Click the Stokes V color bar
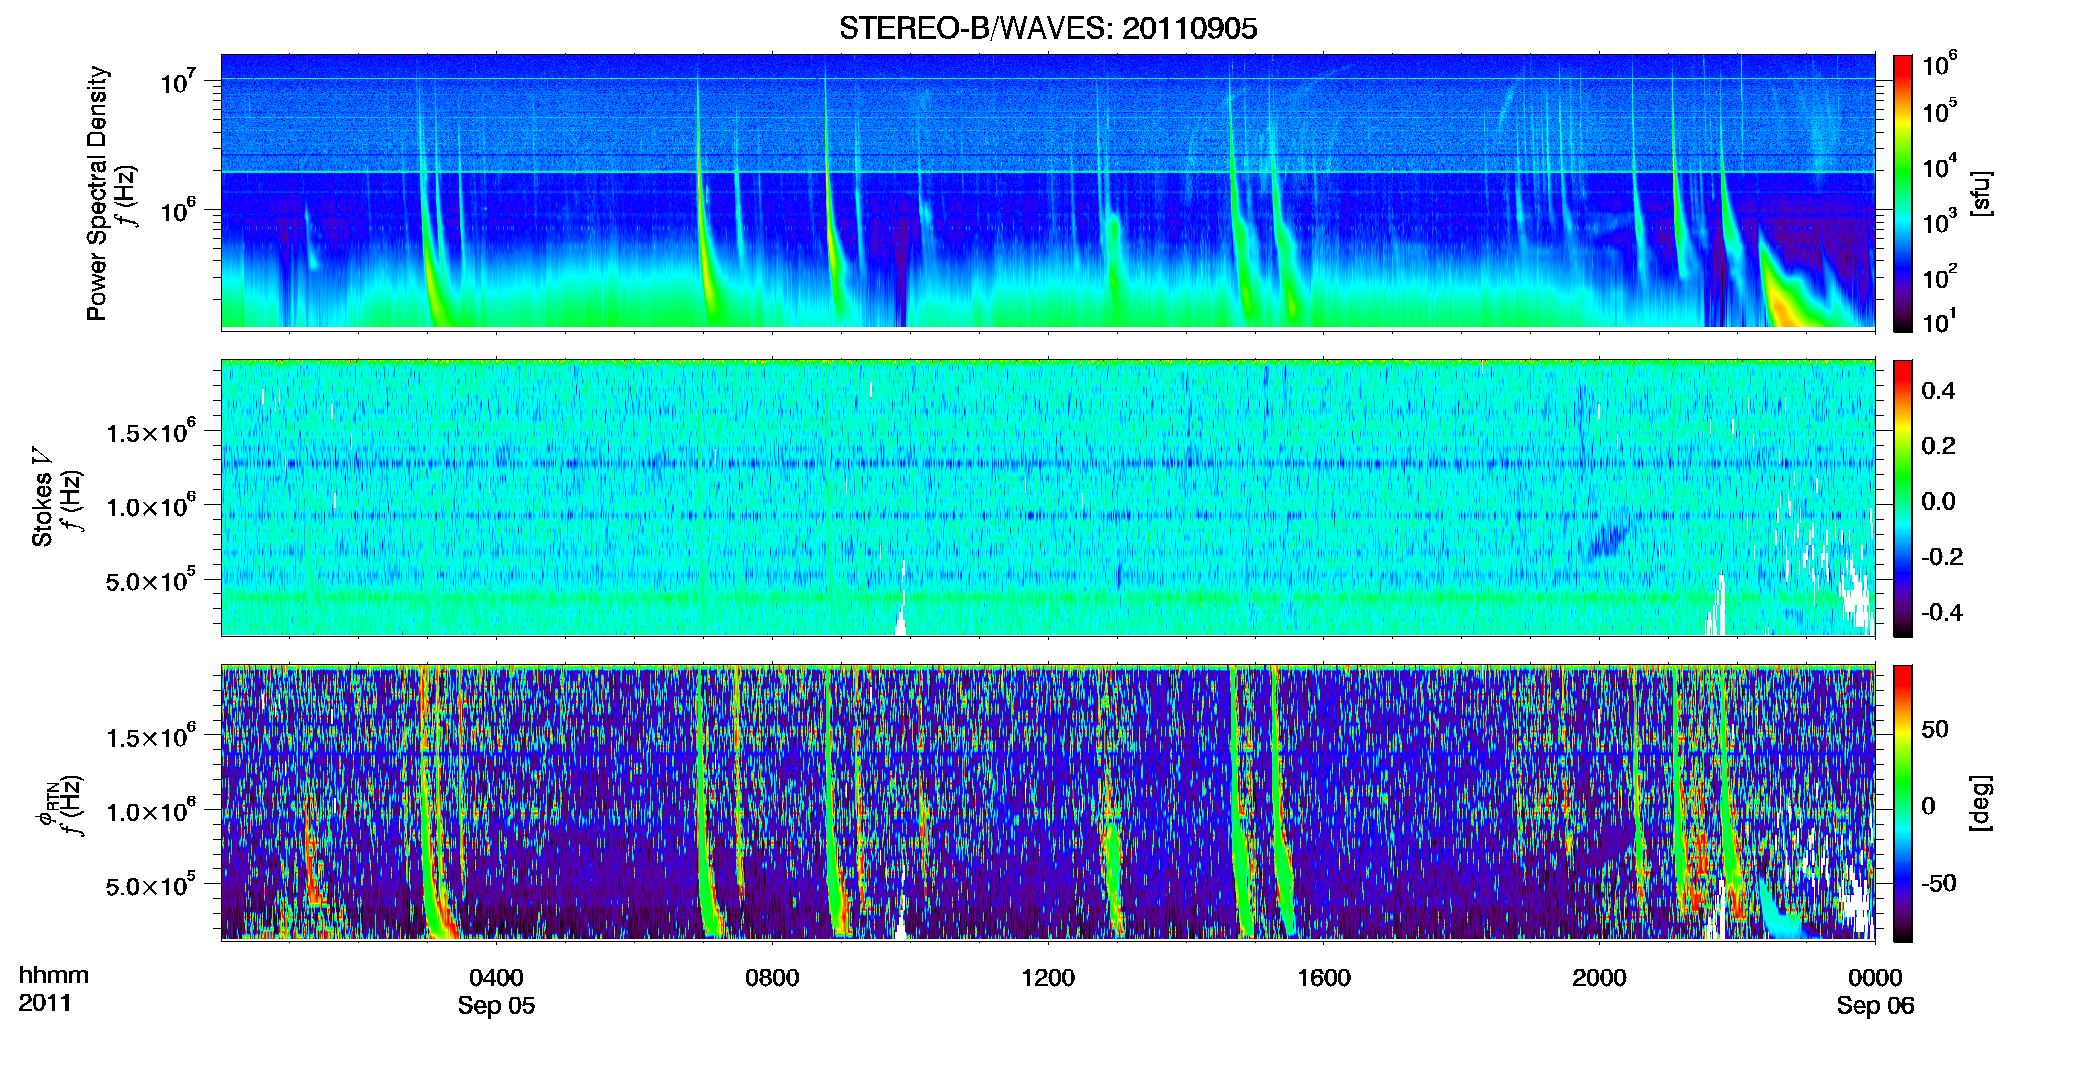 1903,498
